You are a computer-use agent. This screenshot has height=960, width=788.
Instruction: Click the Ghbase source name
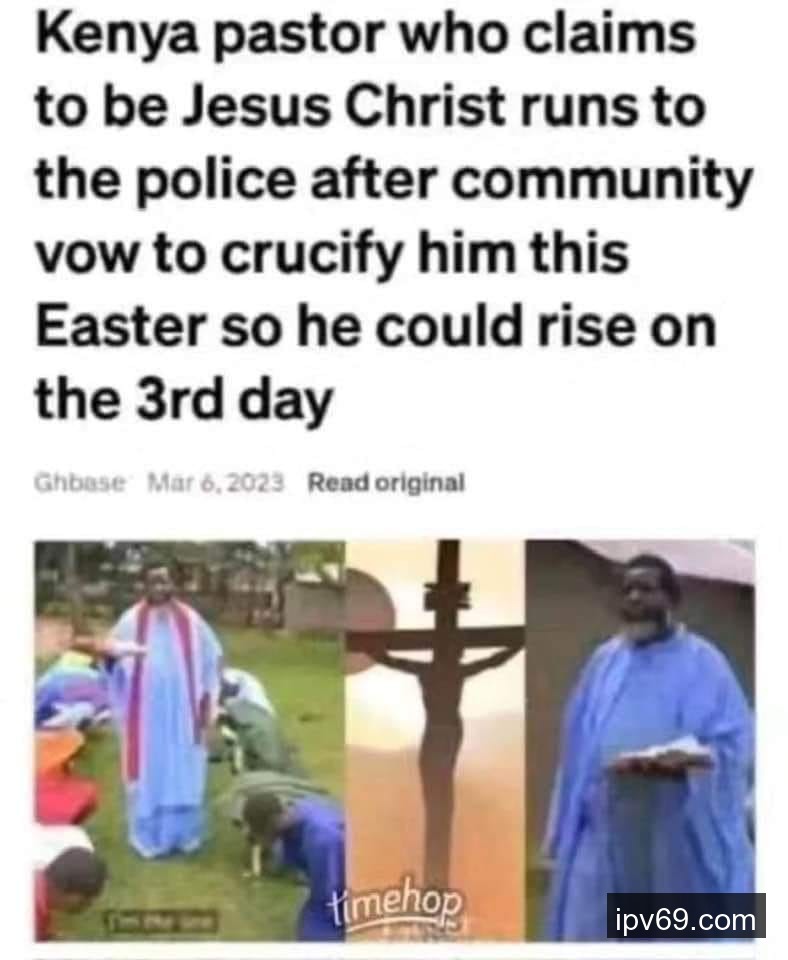click(78, 482)
